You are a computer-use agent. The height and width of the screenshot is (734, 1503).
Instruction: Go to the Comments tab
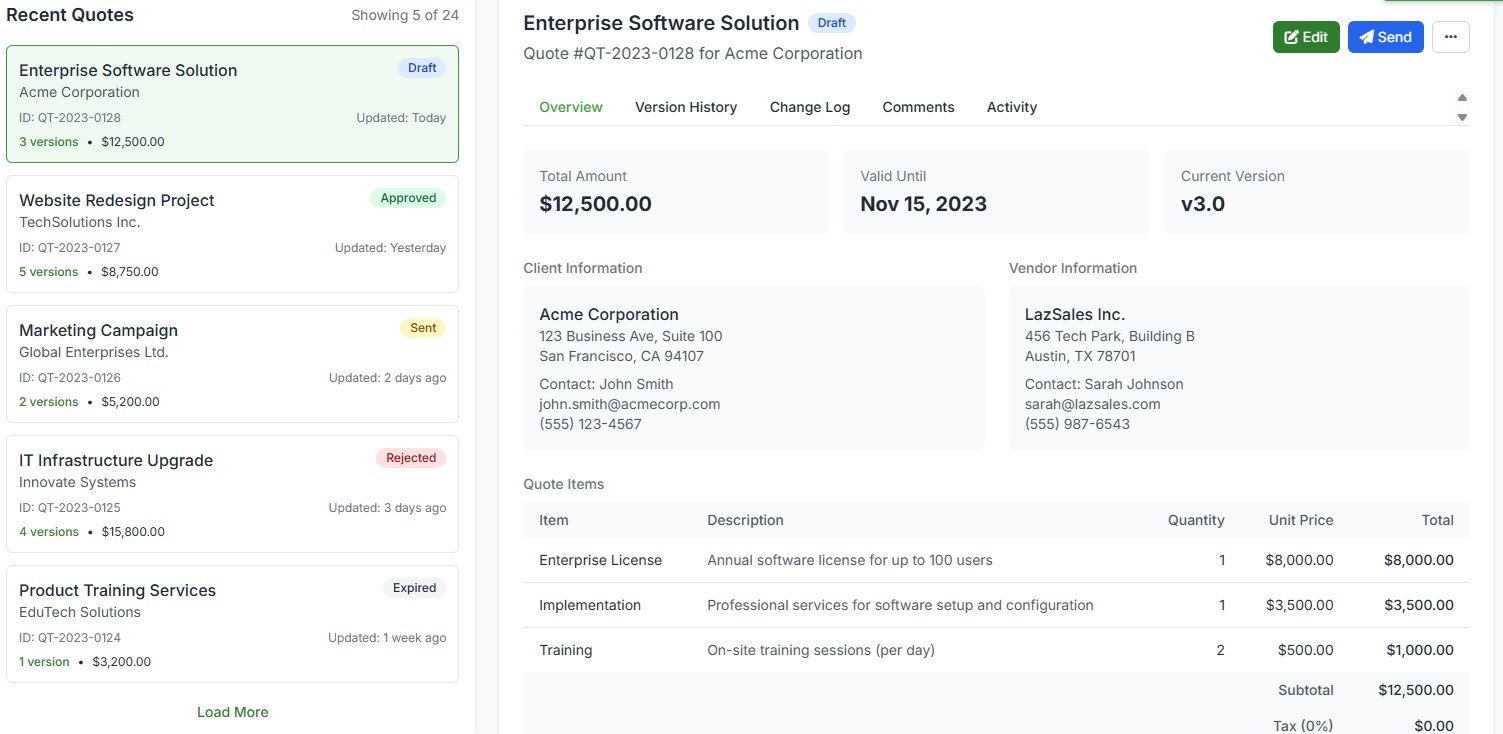(917, 107)
